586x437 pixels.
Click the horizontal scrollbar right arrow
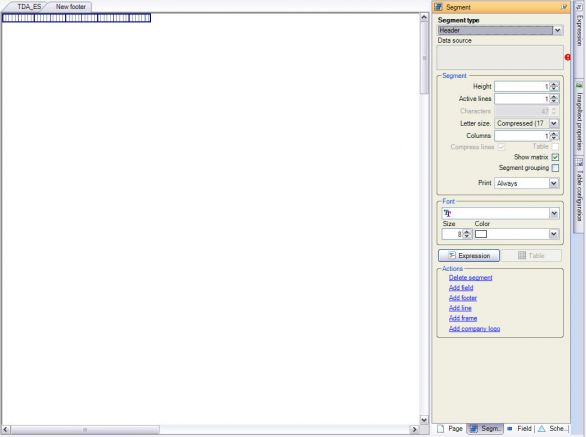click(x=414, y=430)
